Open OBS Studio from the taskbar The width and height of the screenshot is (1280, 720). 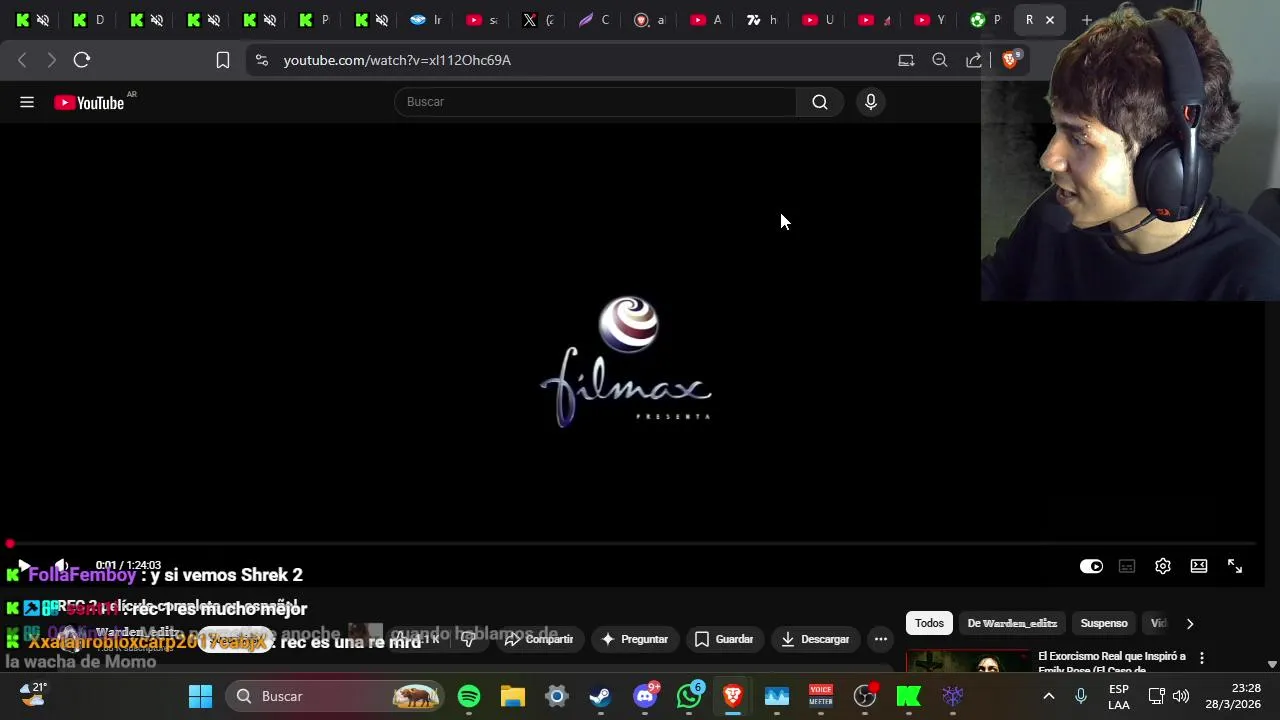[865, 696]
